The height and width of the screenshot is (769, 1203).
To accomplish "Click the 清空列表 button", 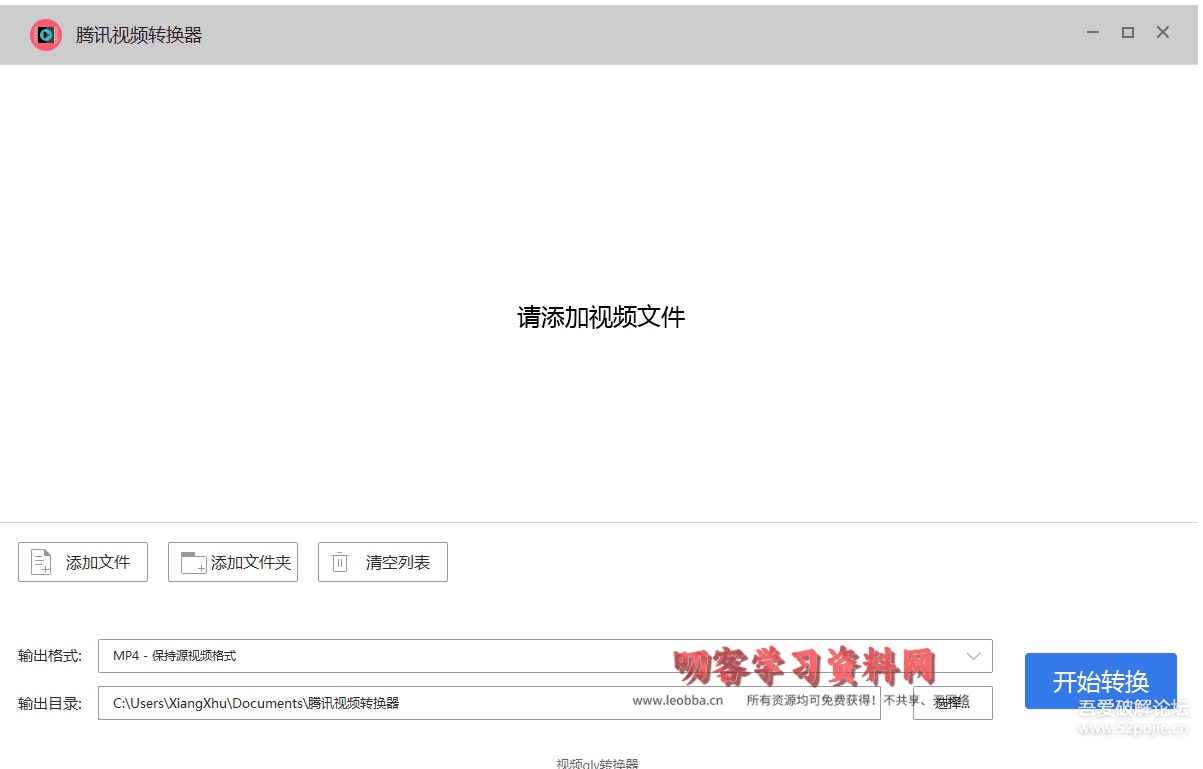I will (x=383, y=562).
